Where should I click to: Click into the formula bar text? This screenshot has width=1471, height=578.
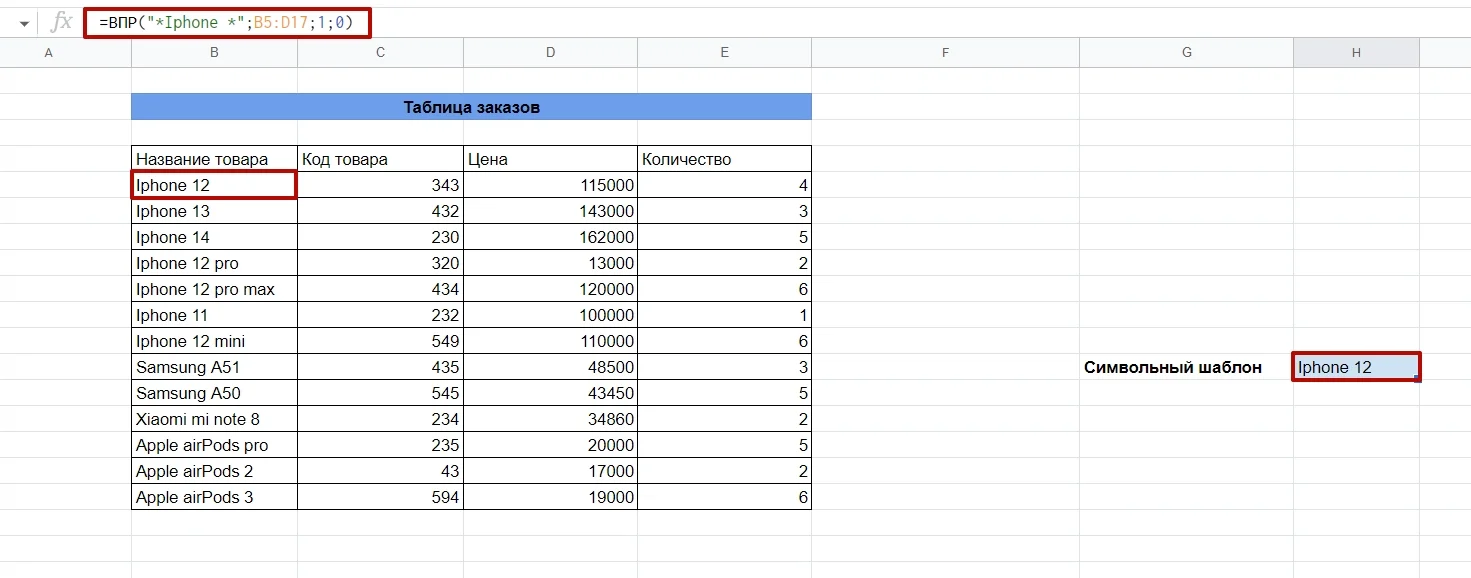[226, 22]
